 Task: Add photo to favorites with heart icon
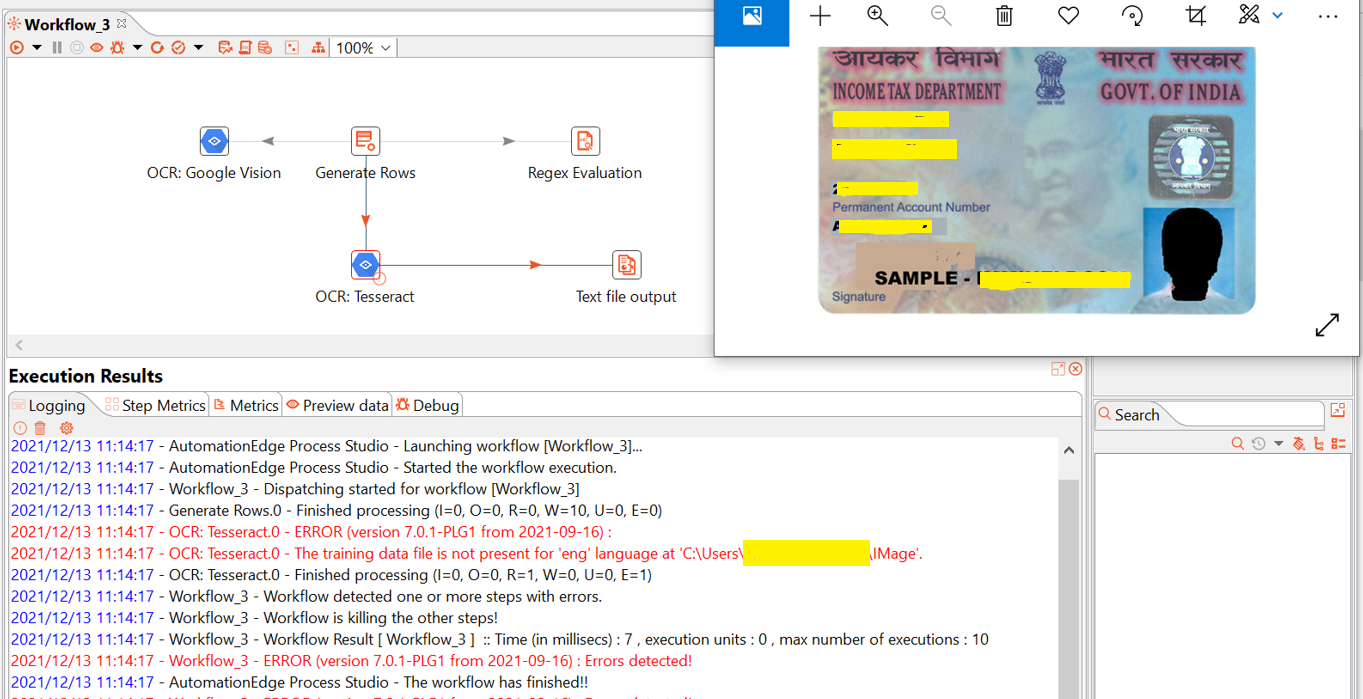click(x=1068, y=15)
